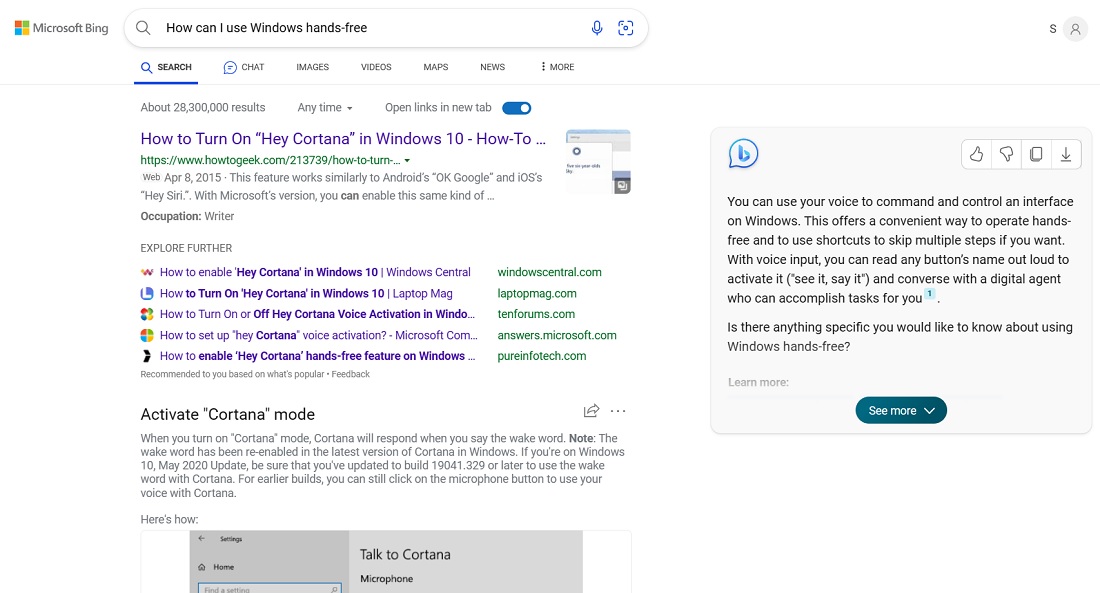1100x593 pixels.
Task: Switch to the IMAGES tab
Action: (x=312, y=67)
